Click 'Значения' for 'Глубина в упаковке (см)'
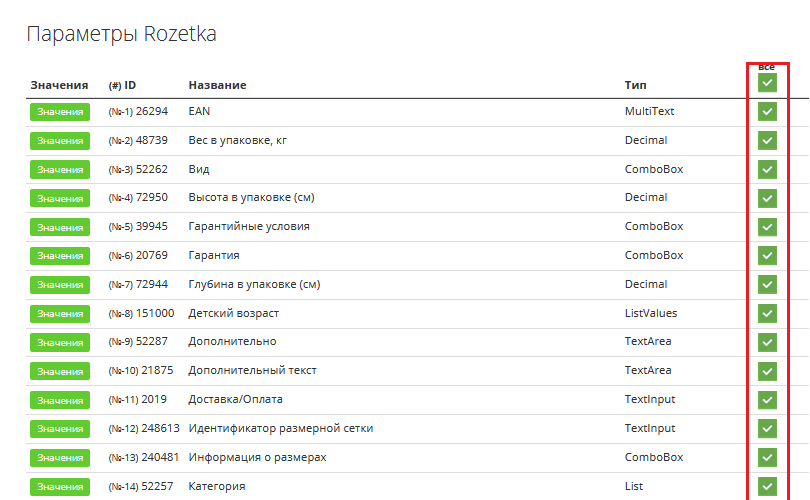Viewport: 810px width, 500px height. click(x=60, y=285)
